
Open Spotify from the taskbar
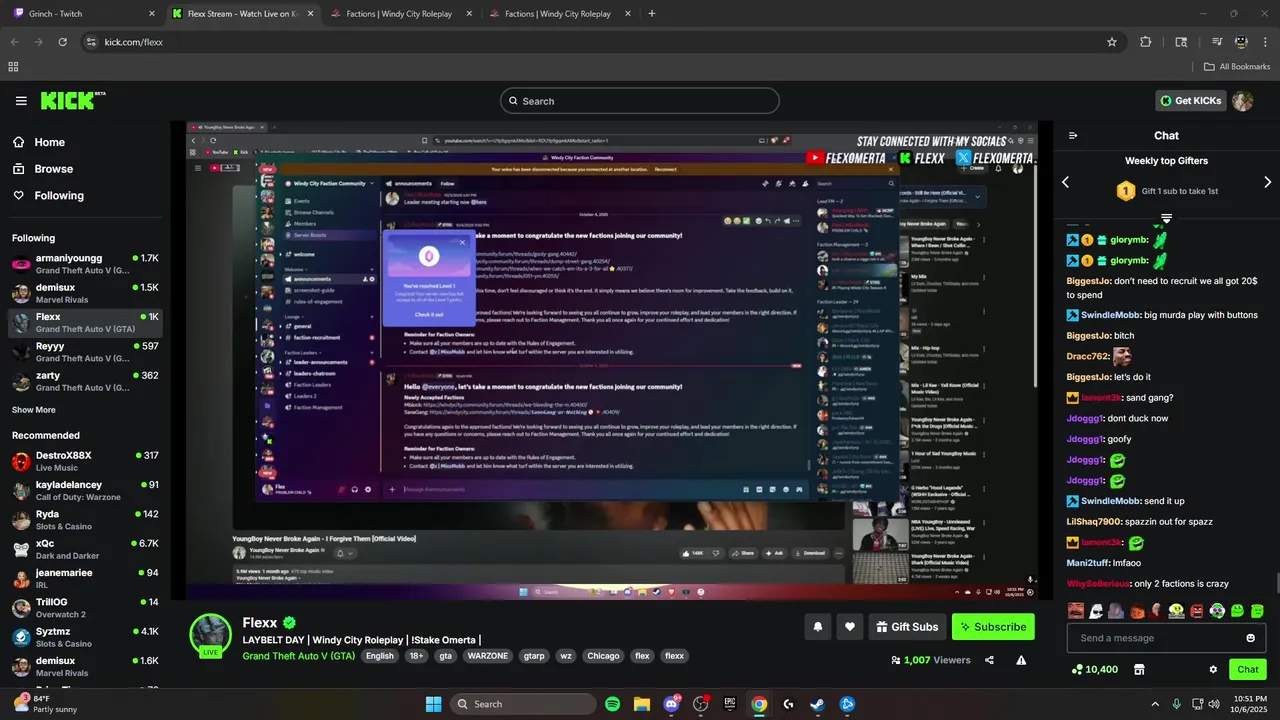pyautogui.click(x=612, y=704)
